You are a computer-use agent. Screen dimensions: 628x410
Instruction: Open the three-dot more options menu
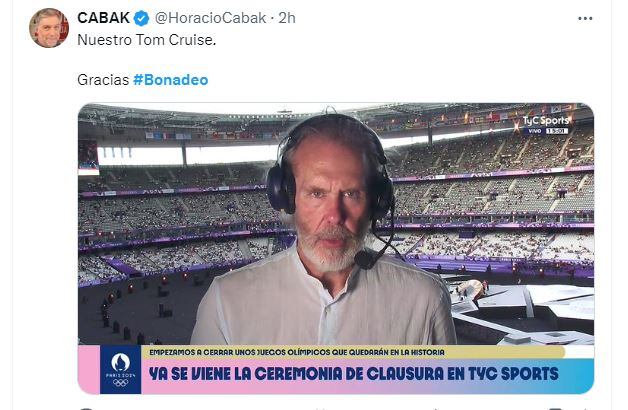pos(585,18)
